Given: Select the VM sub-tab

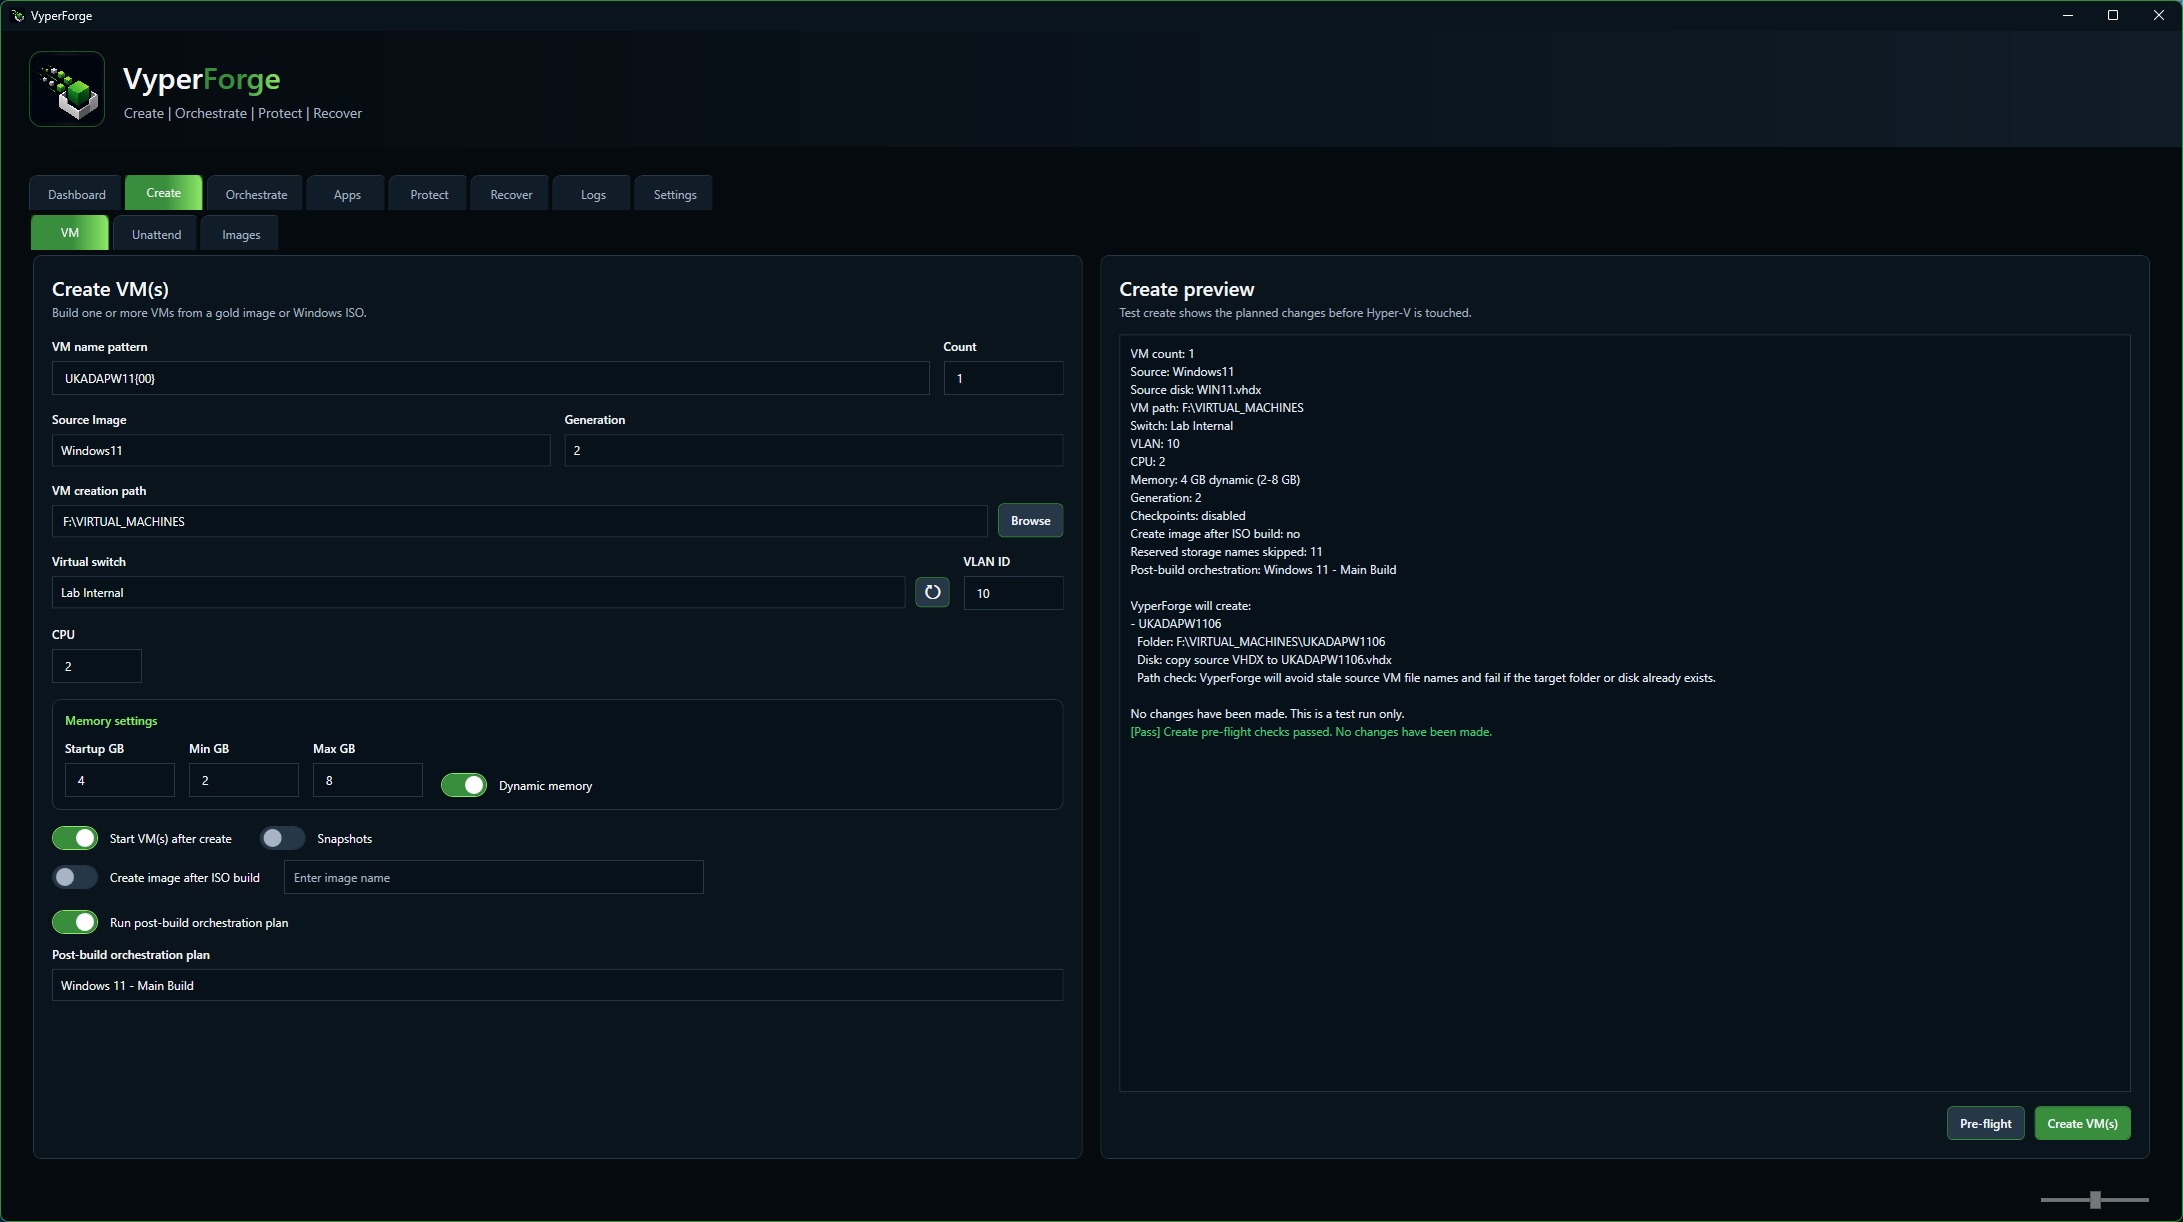Looking at the screenshot, I should click(70, 233).
